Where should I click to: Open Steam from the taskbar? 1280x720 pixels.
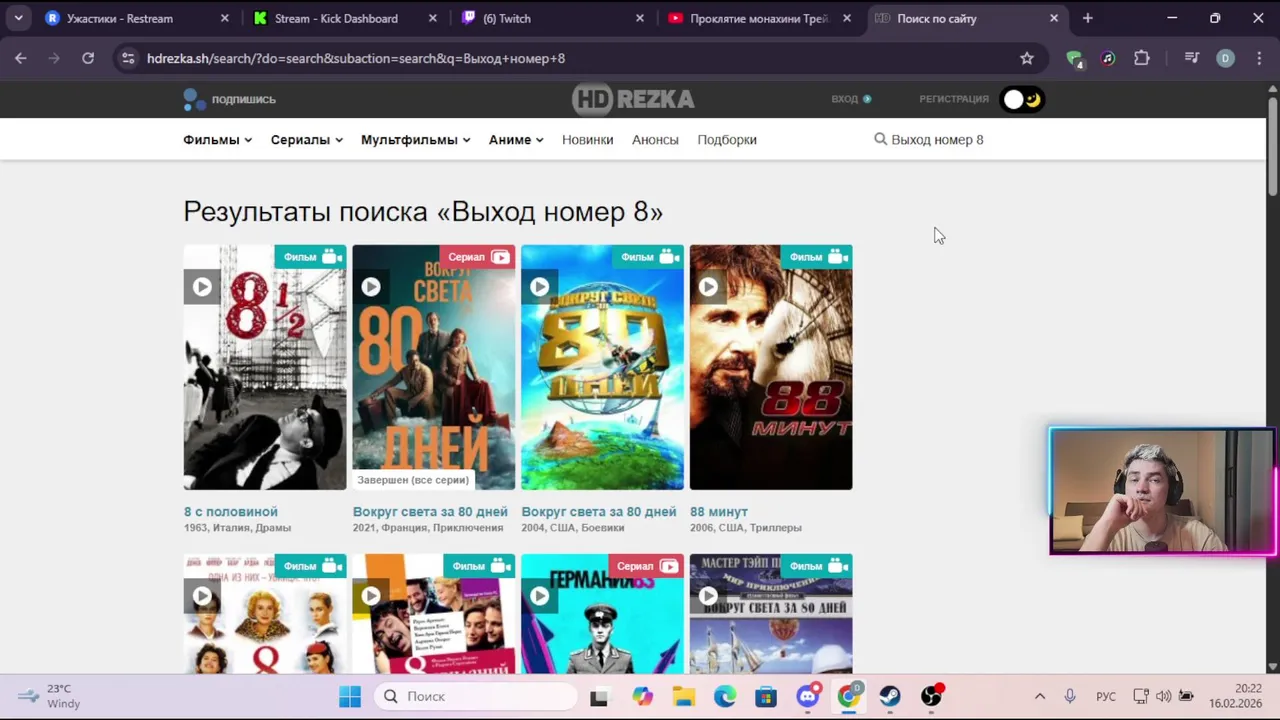[x=889, y=696]
